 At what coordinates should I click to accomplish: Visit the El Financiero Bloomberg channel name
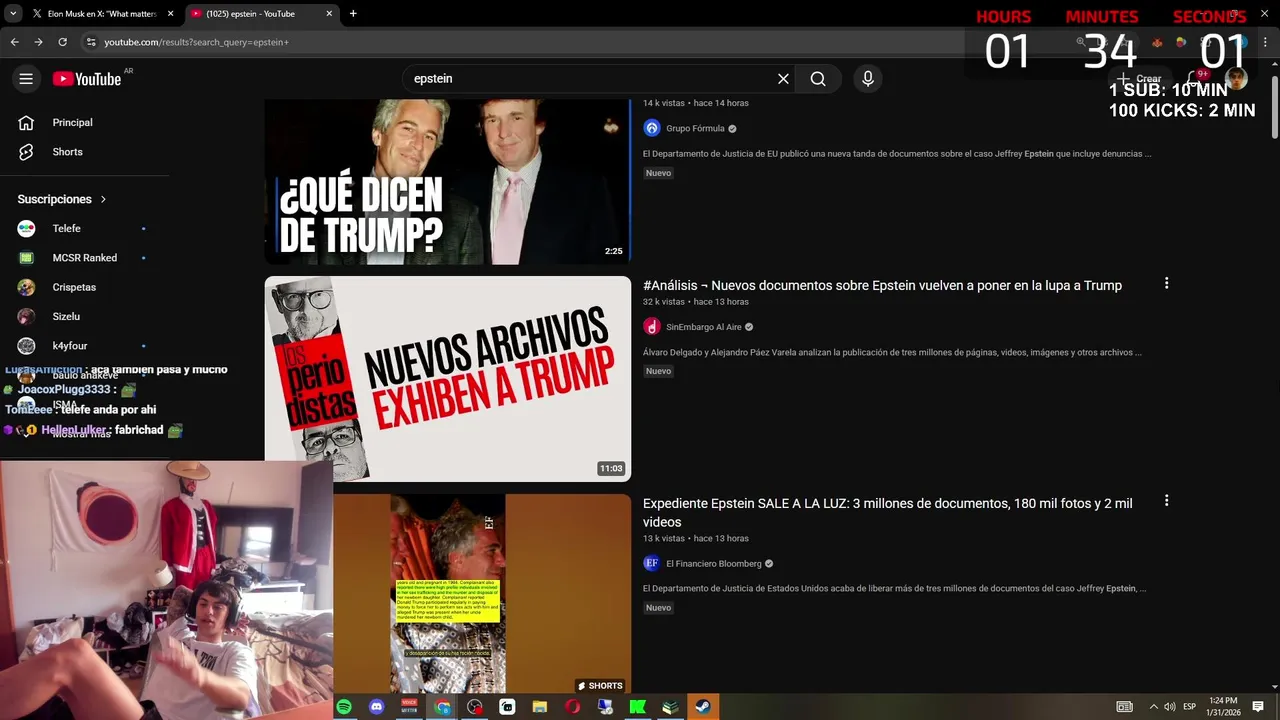coord(714,564)
